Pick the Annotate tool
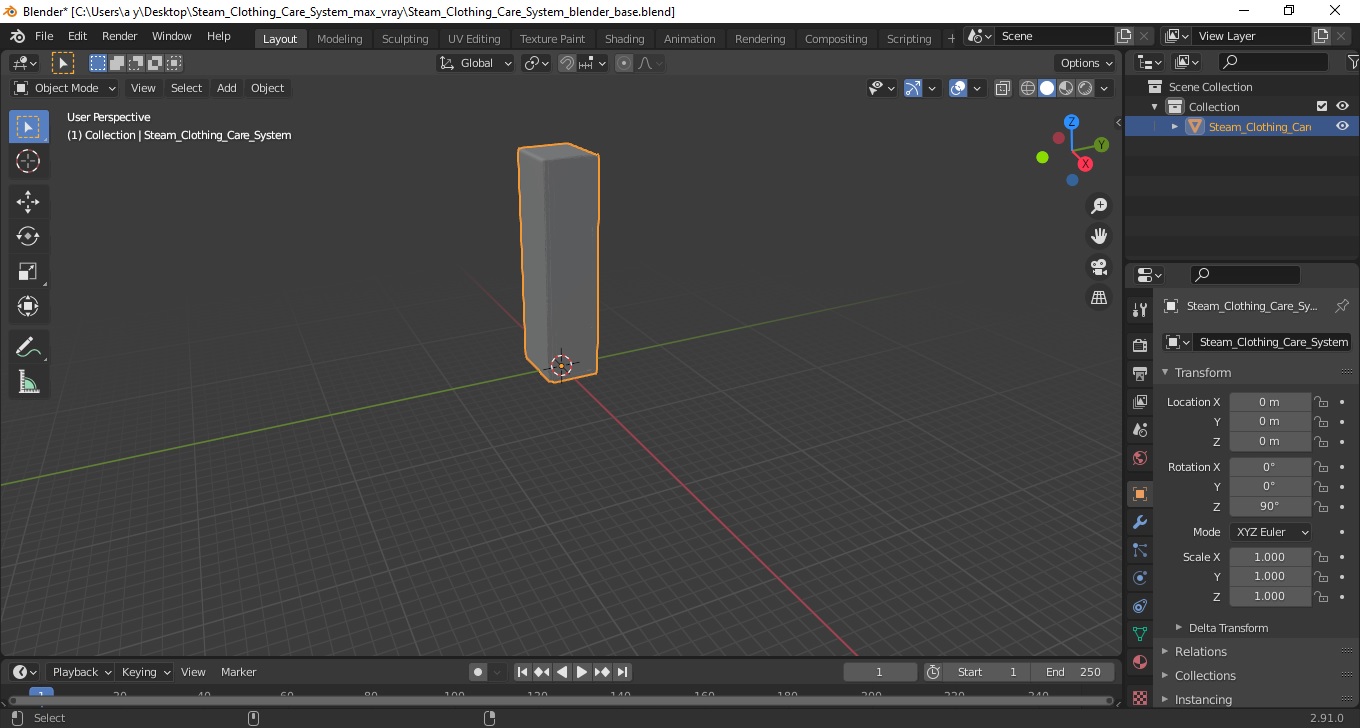This screenshot has width=1360, height=728. 28,348
